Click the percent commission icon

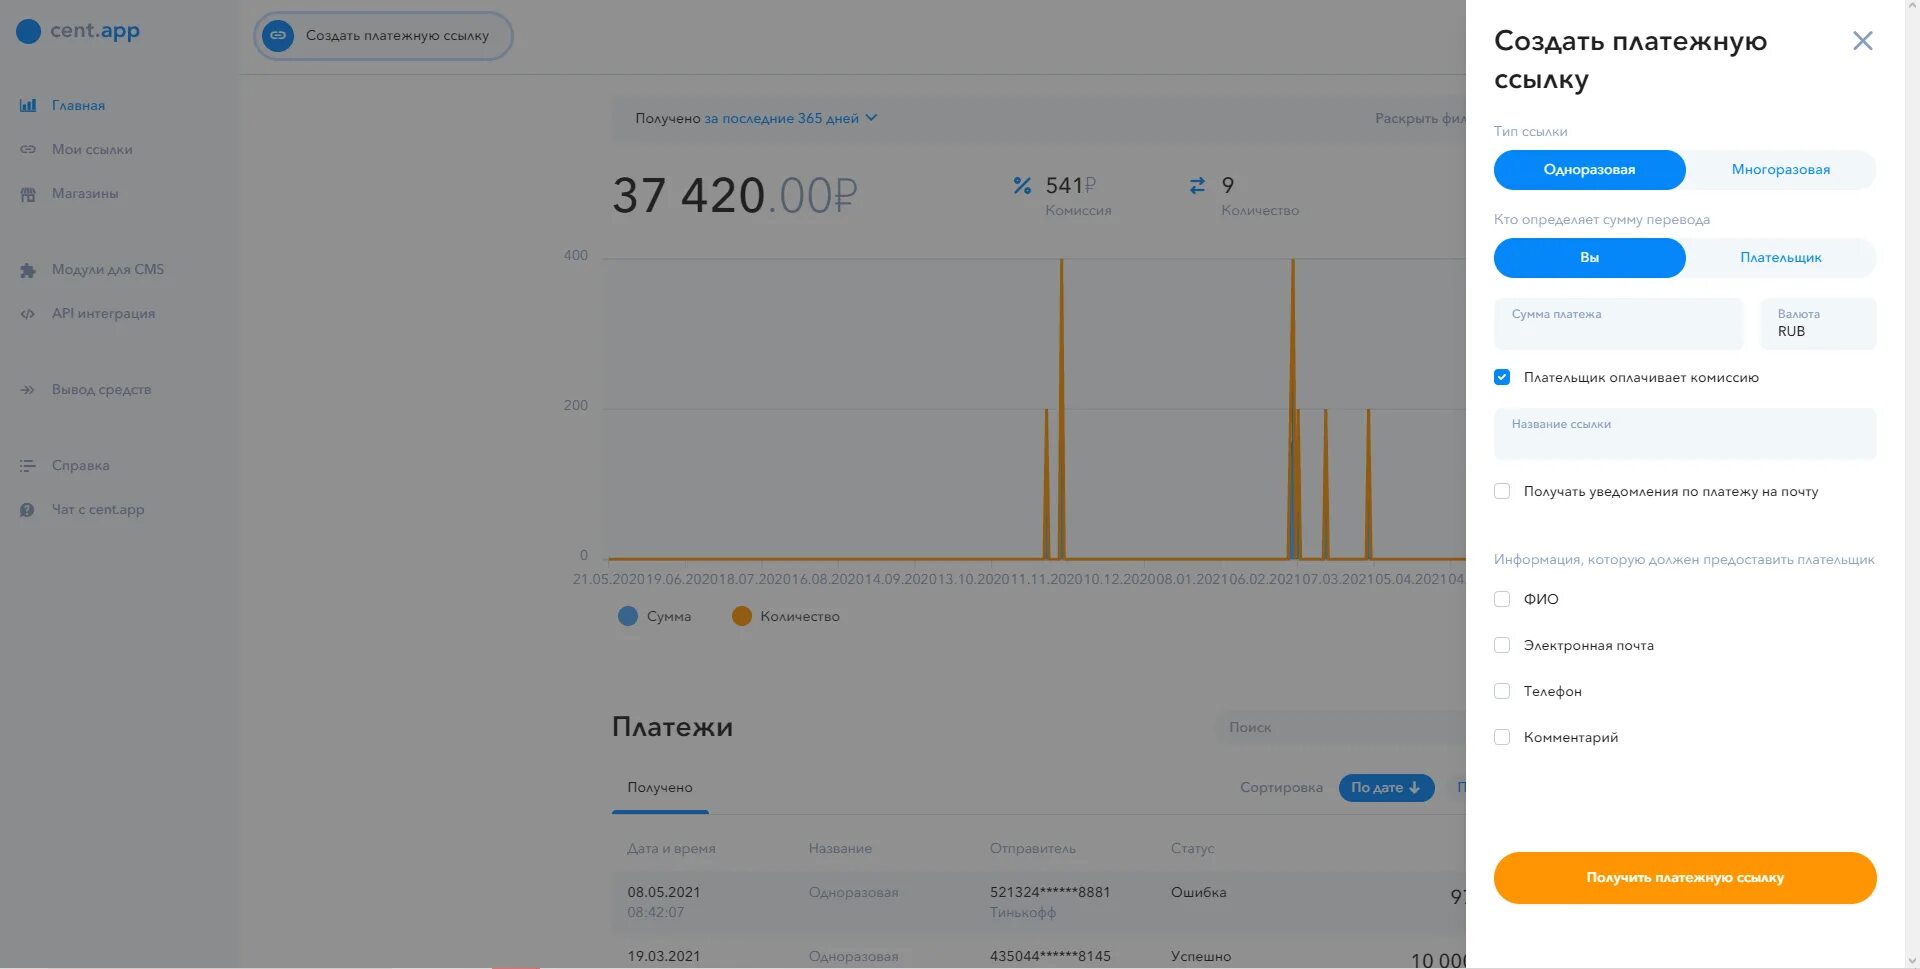1022,185
